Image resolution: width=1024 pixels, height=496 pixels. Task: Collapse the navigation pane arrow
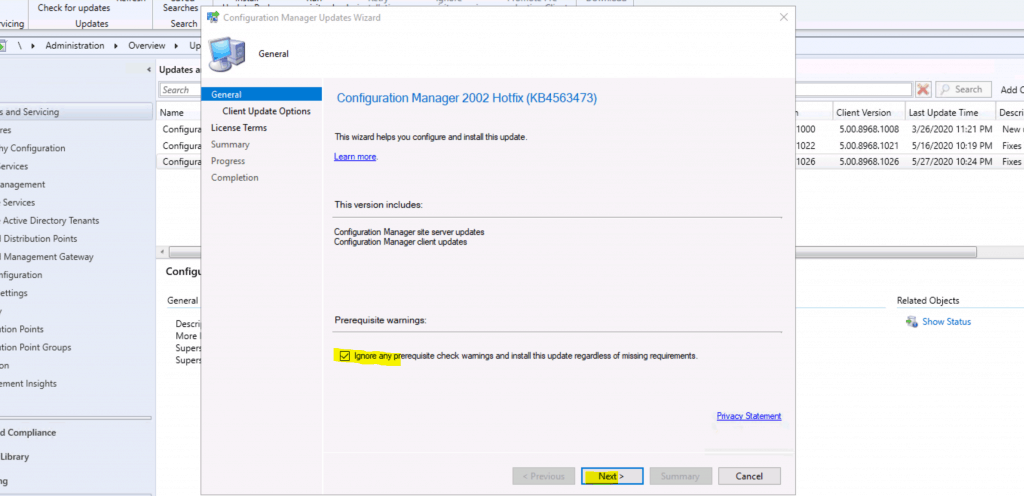pyautogui.click(x=149, y=69)
